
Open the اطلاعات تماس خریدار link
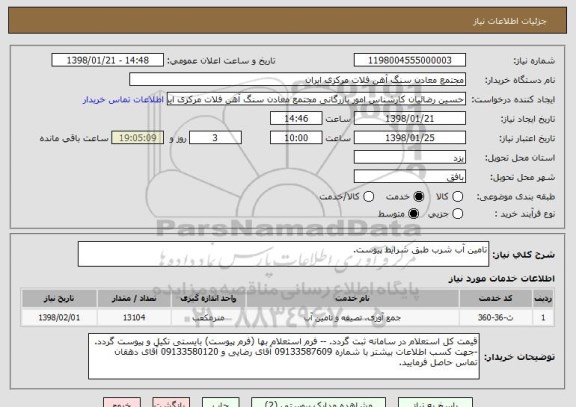pyautogui.click(x=123, y=100)
